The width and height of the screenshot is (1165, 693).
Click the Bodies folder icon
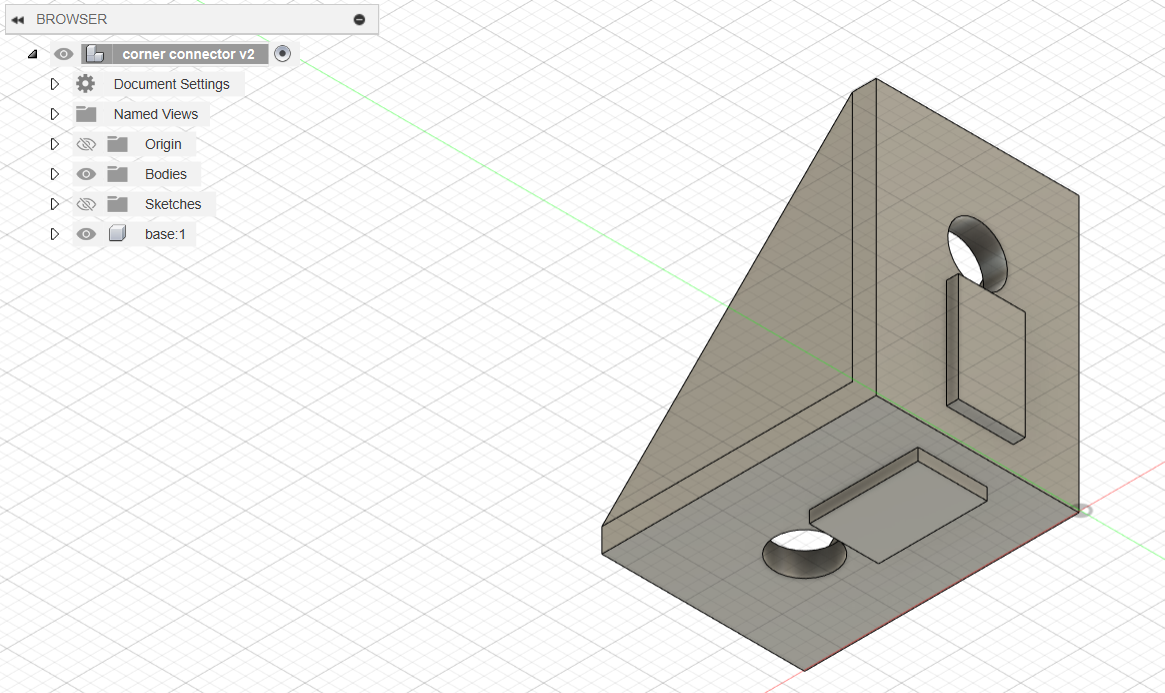tap(117, 174)
